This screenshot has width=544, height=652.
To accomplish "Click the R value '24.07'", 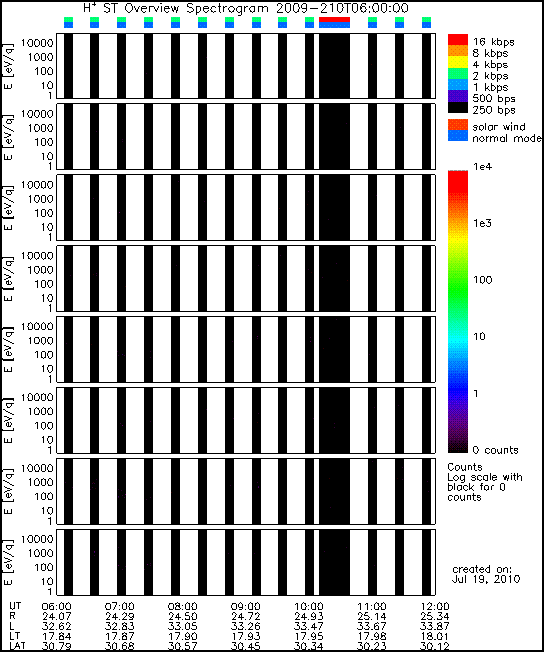I will [x=57, y=617].
